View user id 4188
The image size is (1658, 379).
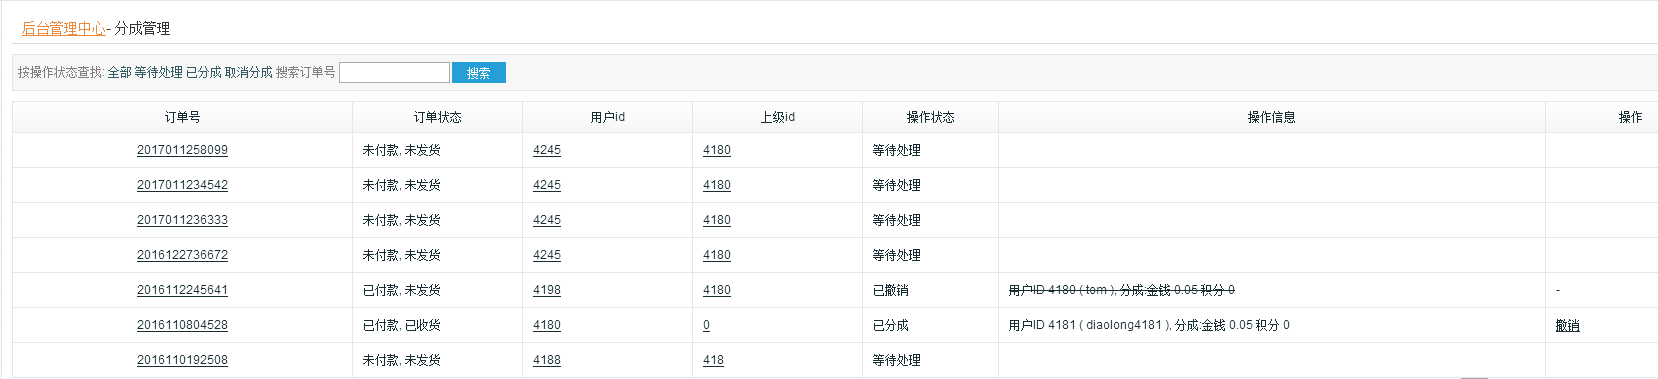coord(547,360)
